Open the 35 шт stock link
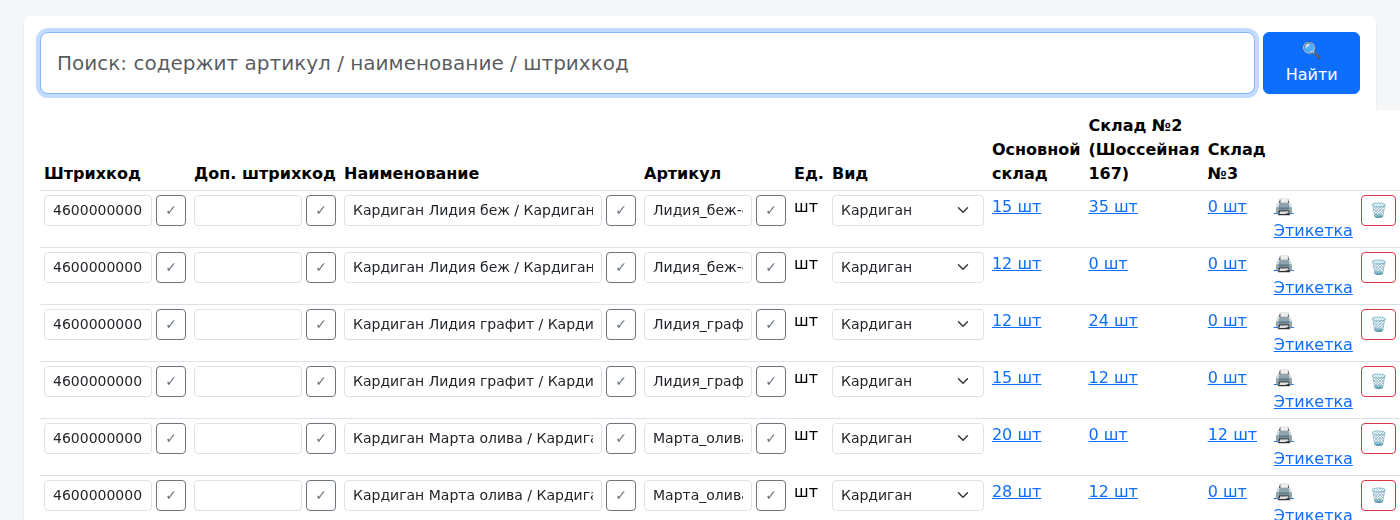The width and height of the screenshot is (1400, 520). [x=1113, y=207]
